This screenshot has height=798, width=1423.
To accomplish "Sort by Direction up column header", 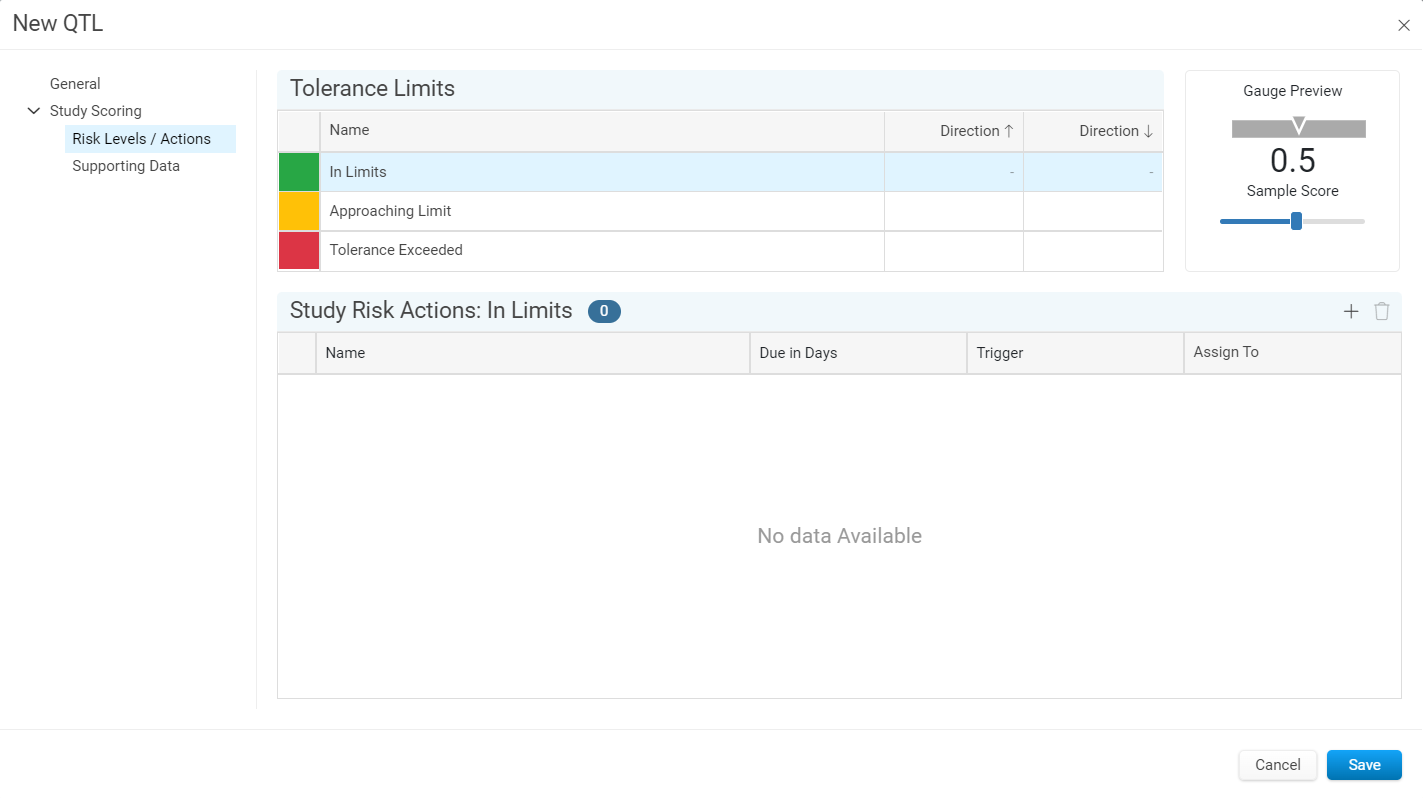I will 954,131.
